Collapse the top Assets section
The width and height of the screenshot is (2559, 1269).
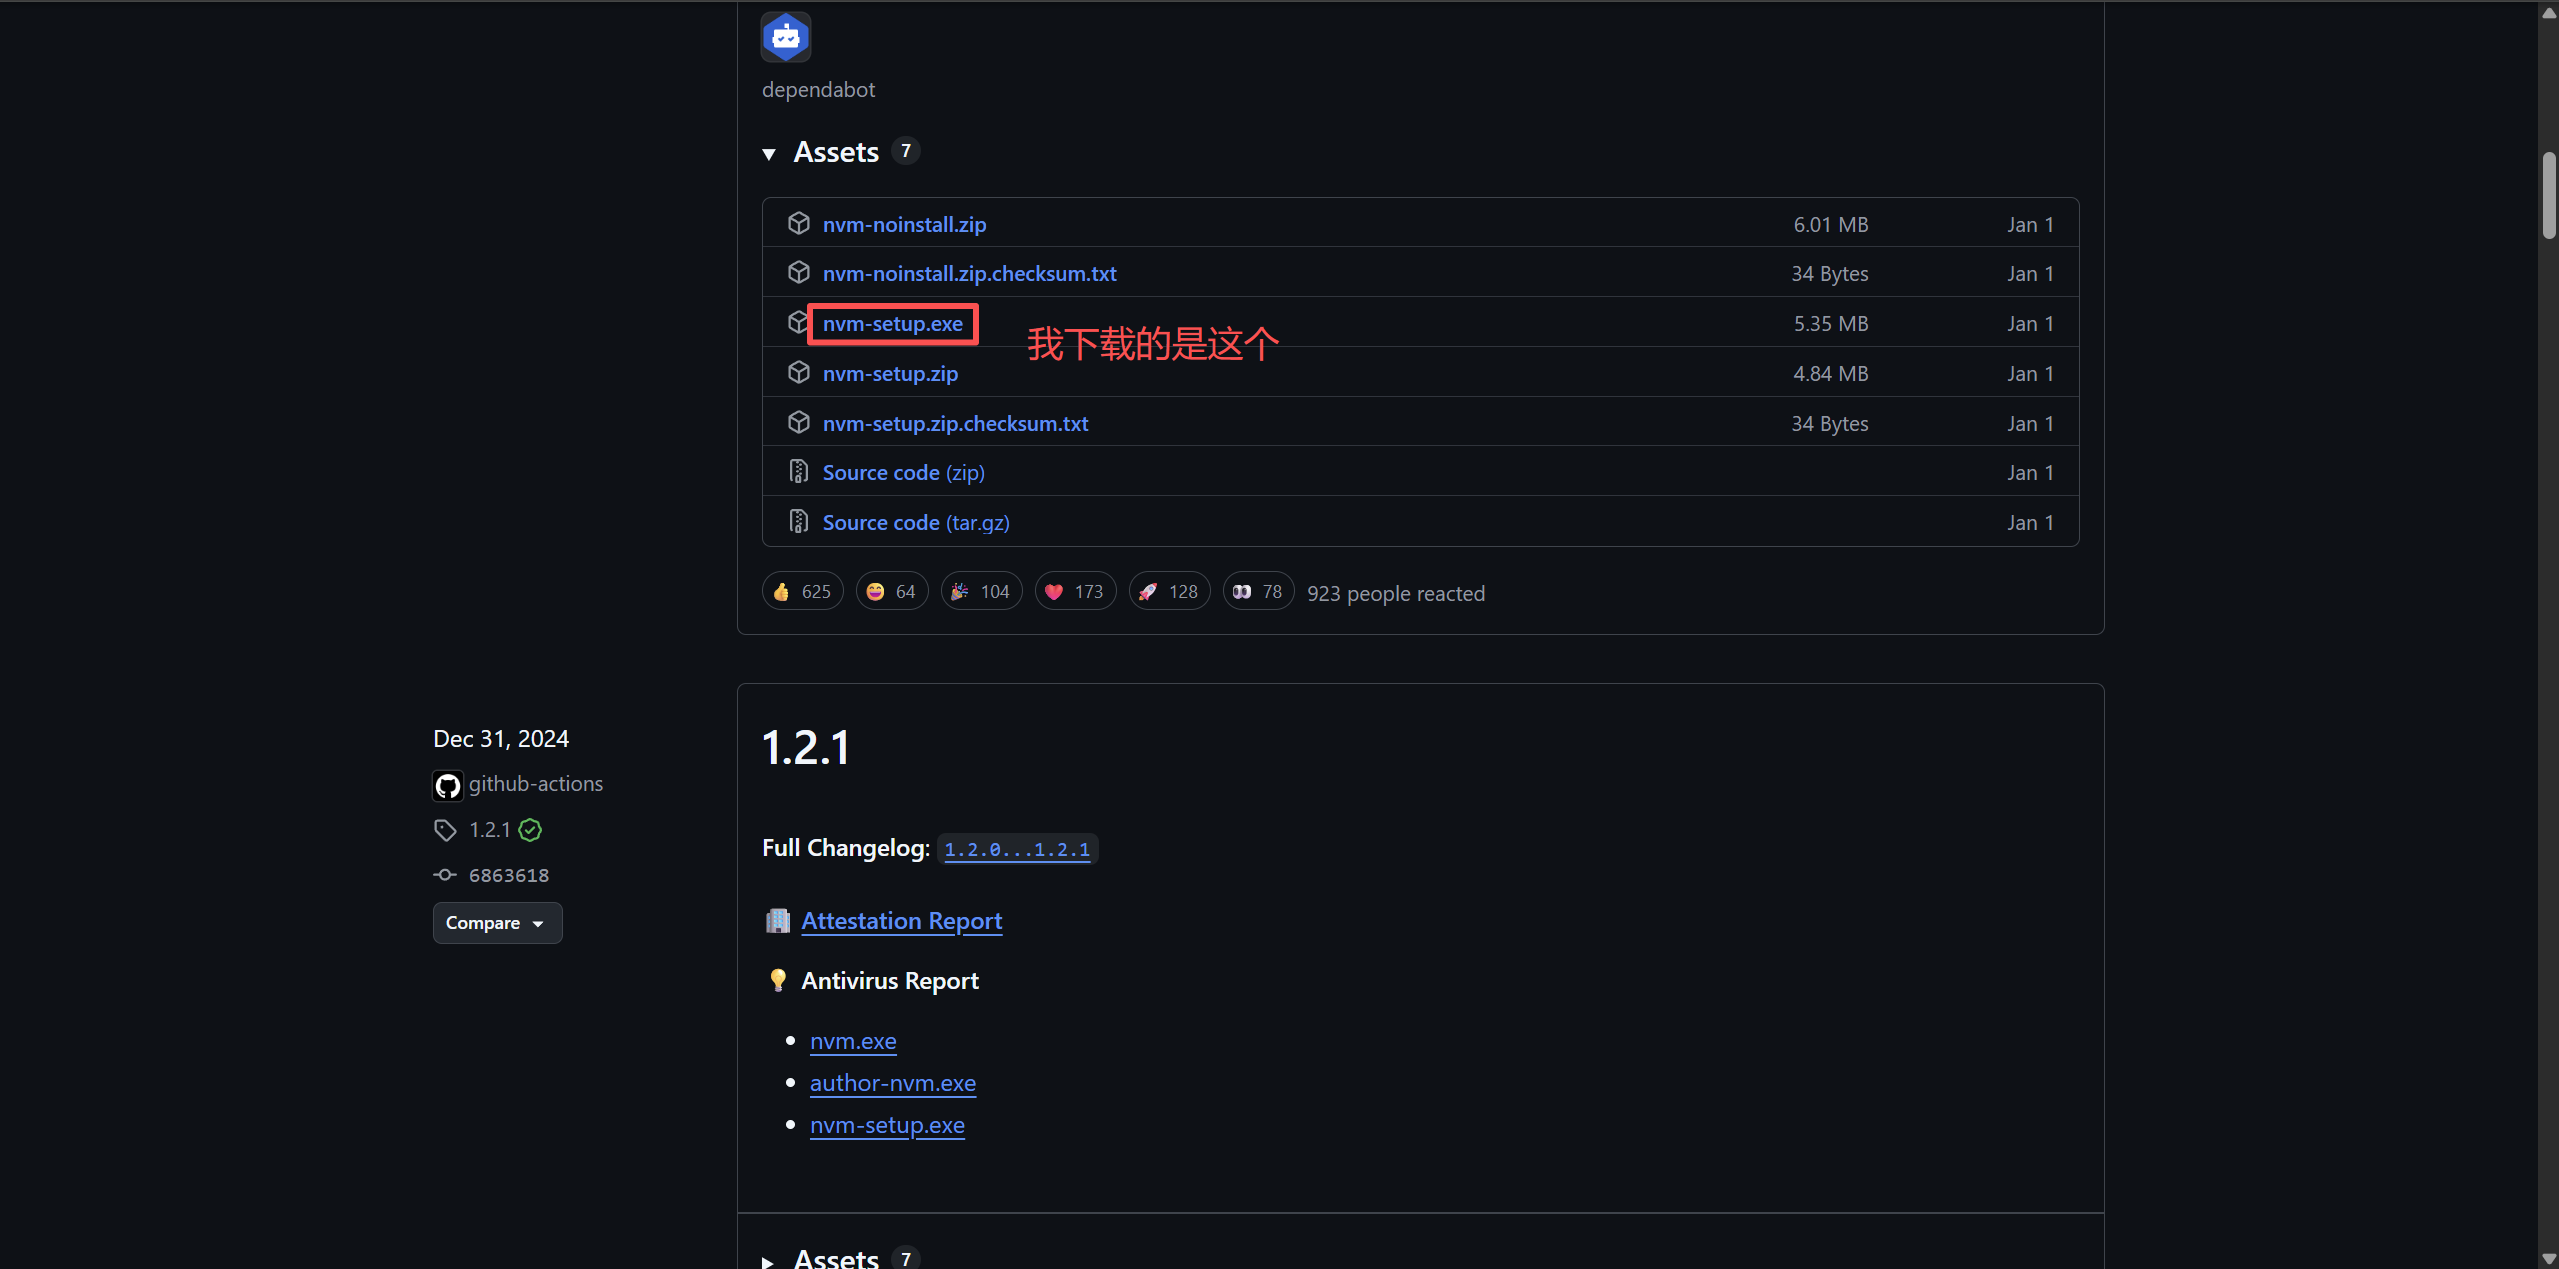point(769,153)
